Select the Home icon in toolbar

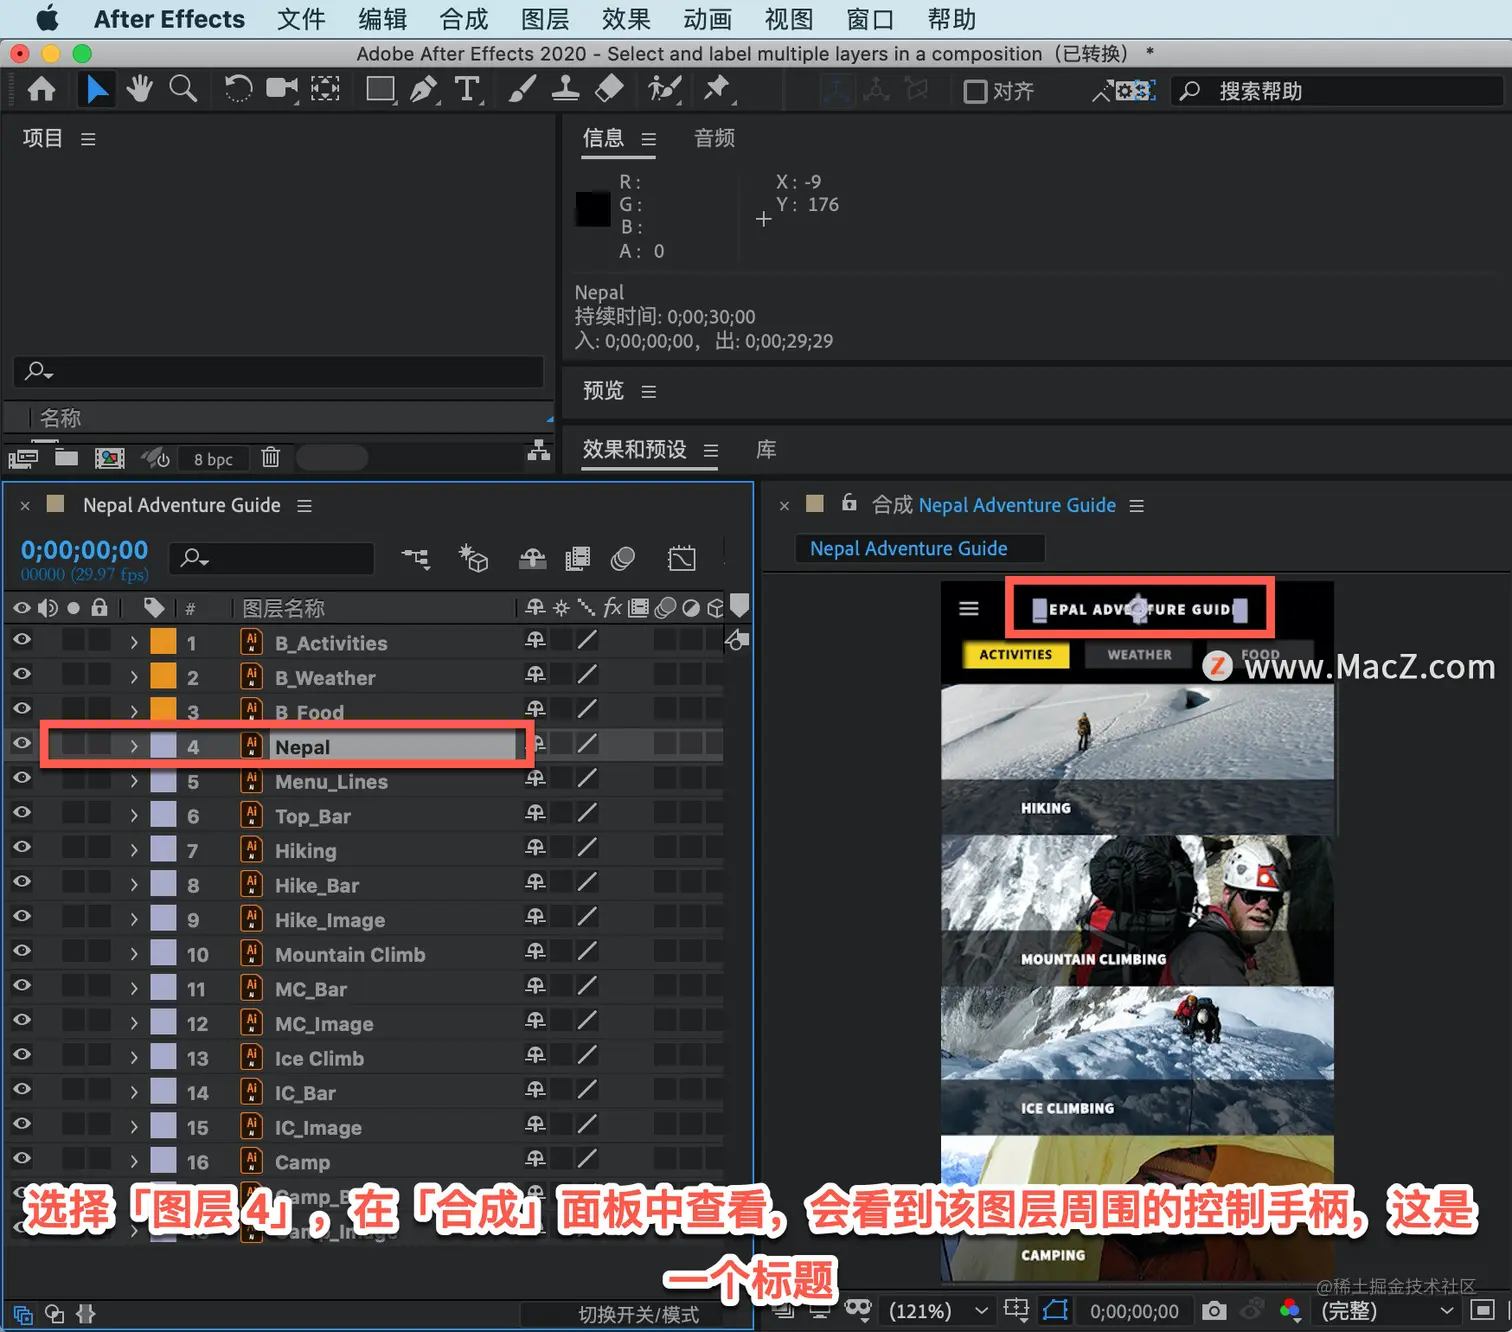pos(41,90)
